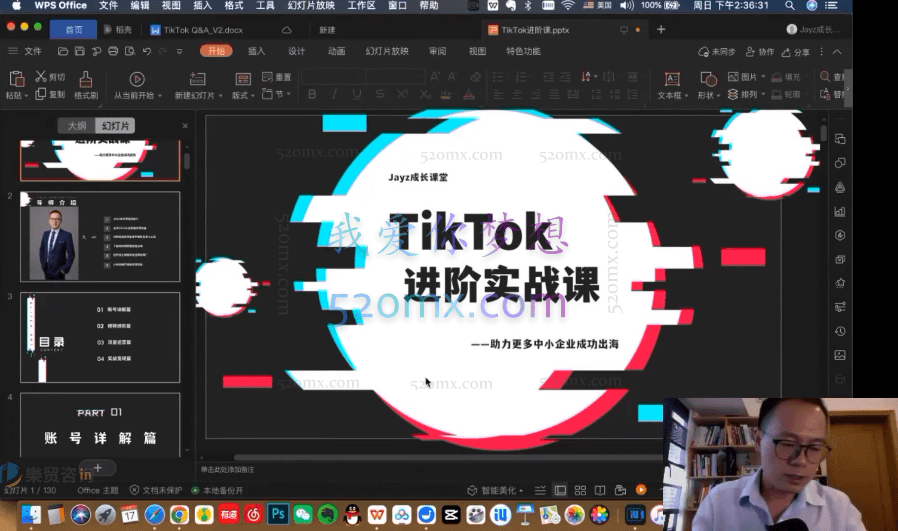
Task: Open WeChat from the Dock
Action: coord(302,514)
